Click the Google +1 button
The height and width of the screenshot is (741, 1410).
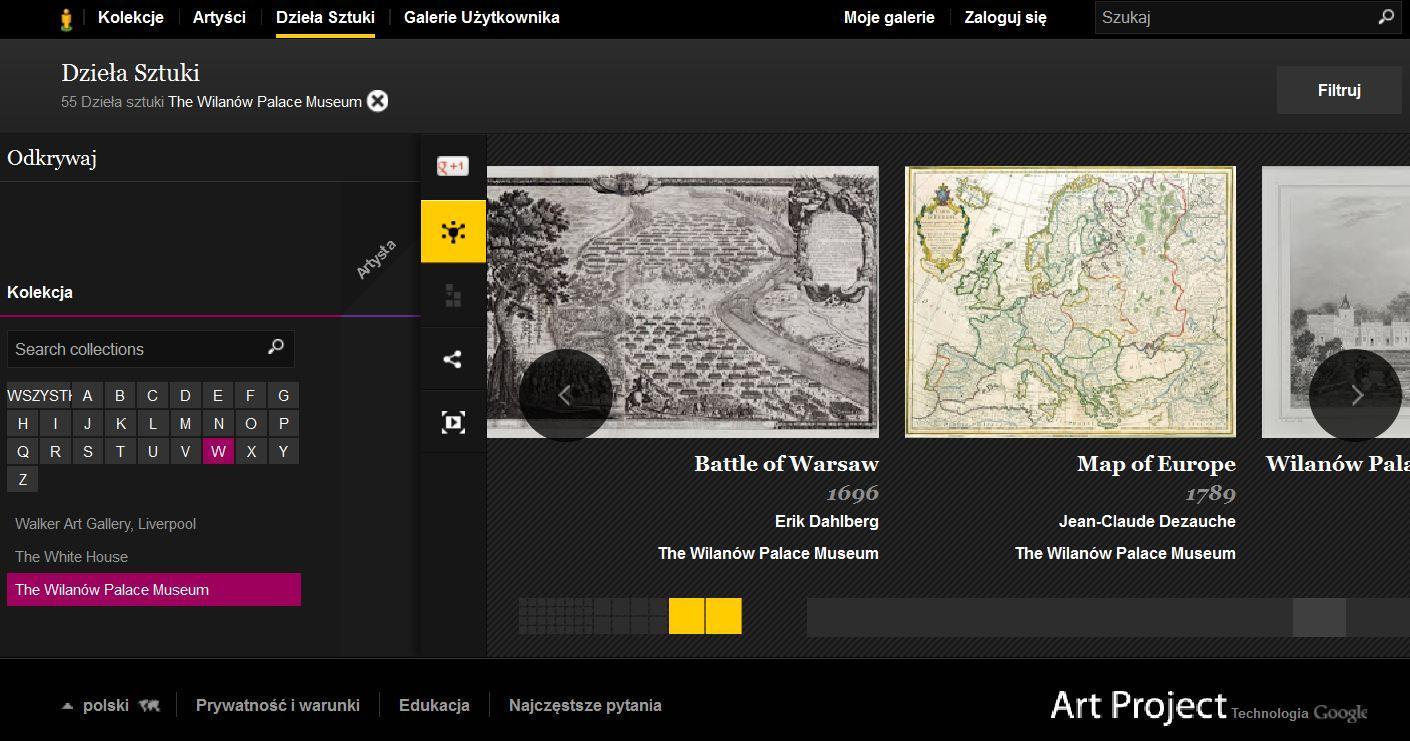(453, 166)
